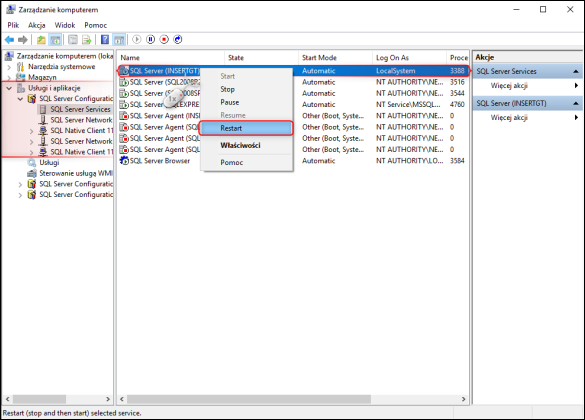Click the process ID 4760 cell

pos(457,104)
